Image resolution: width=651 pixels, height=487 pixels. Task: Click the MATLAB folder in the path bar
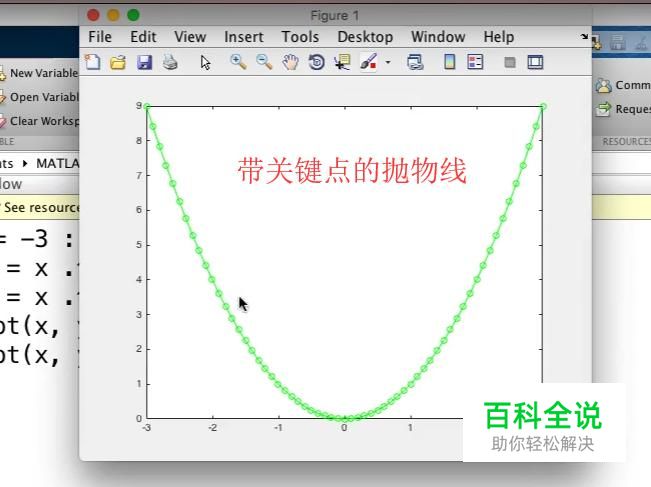(x=57, y=164)
